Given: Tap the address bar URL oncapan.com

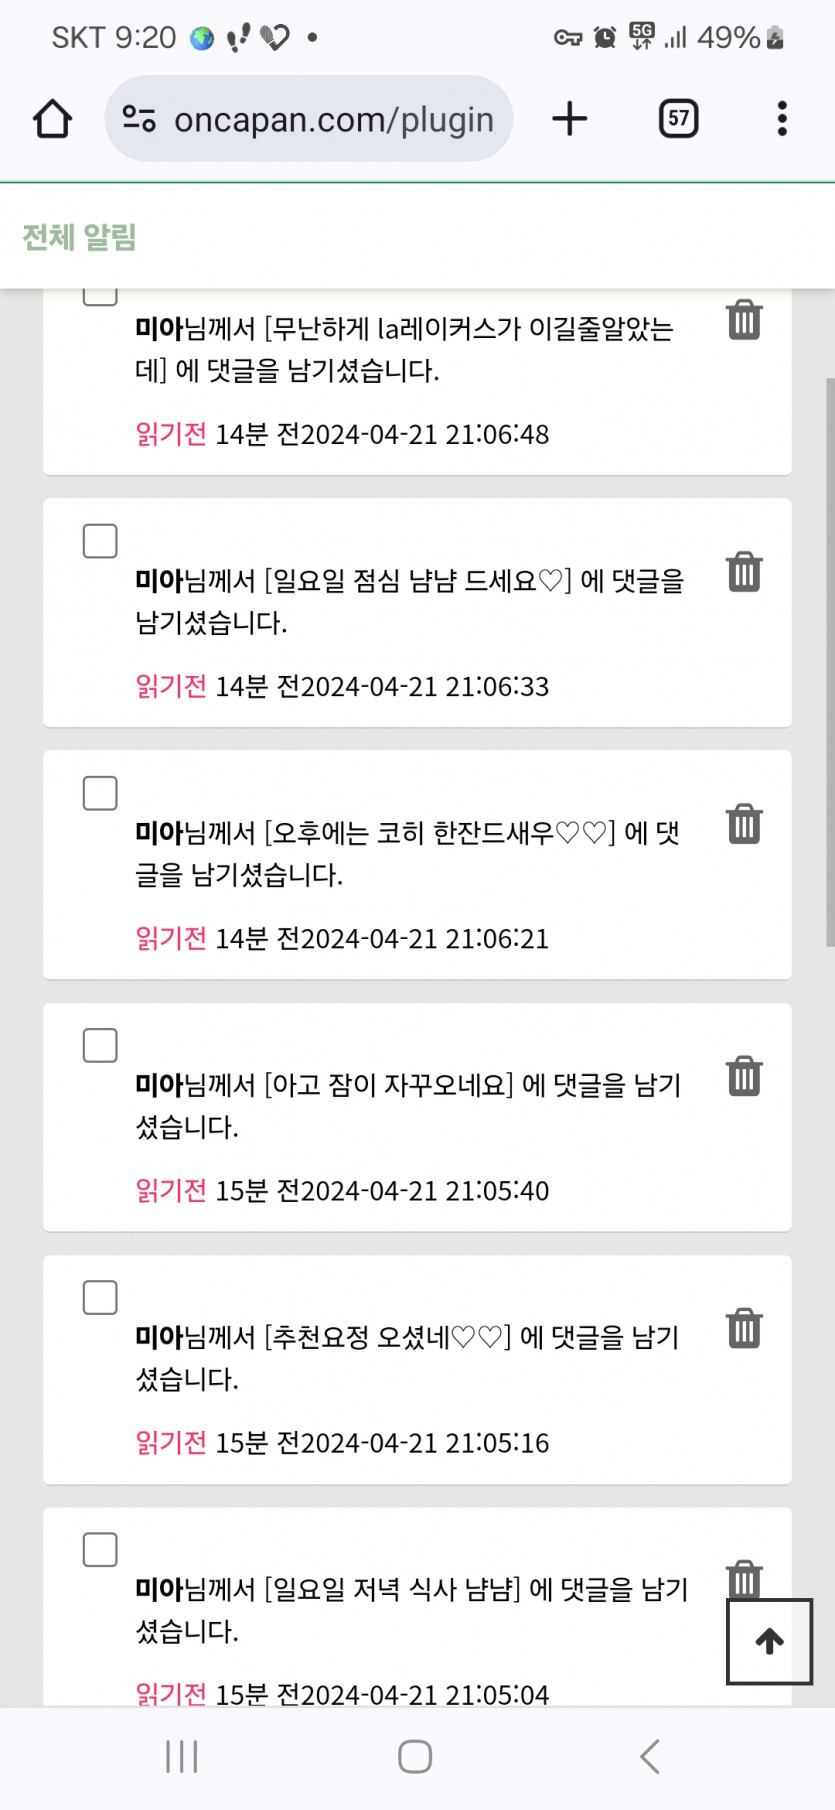Looking at the screenshot, I should coord(334,120).
